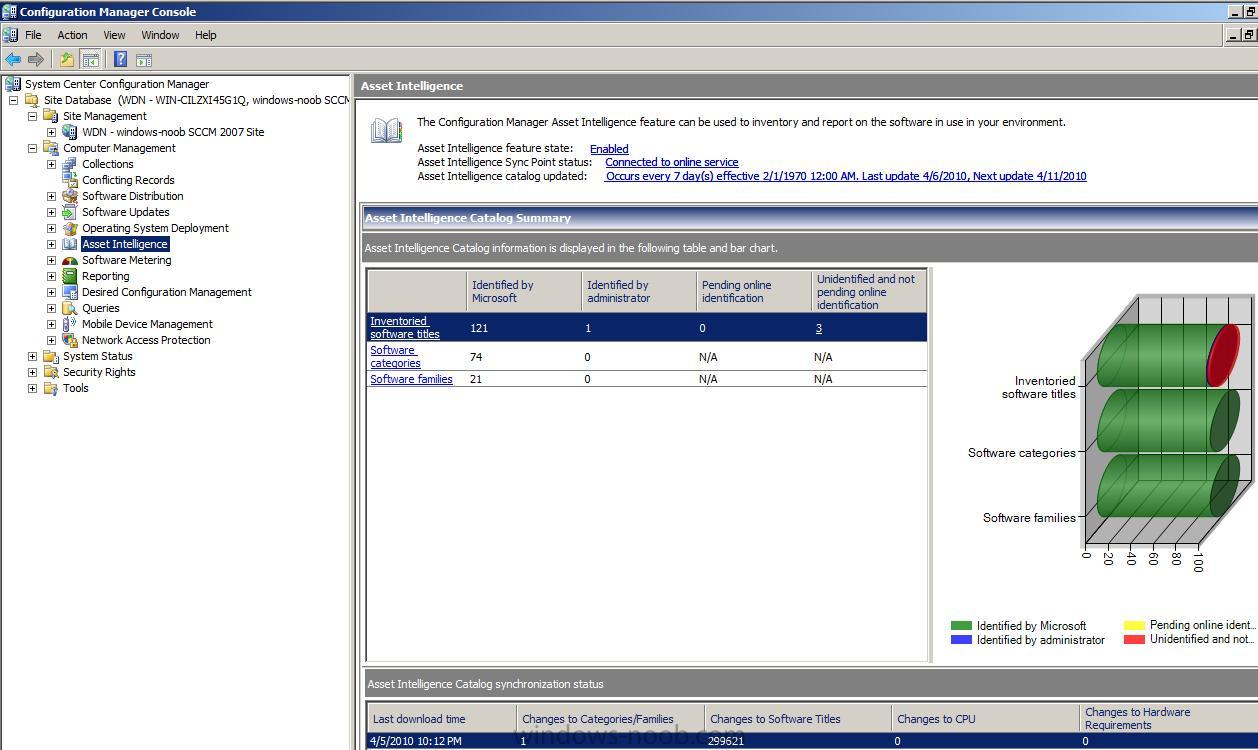1258x750 pixels.
Task: Toggle the Show/Hide Console Tree button
Action: point(91,60)
